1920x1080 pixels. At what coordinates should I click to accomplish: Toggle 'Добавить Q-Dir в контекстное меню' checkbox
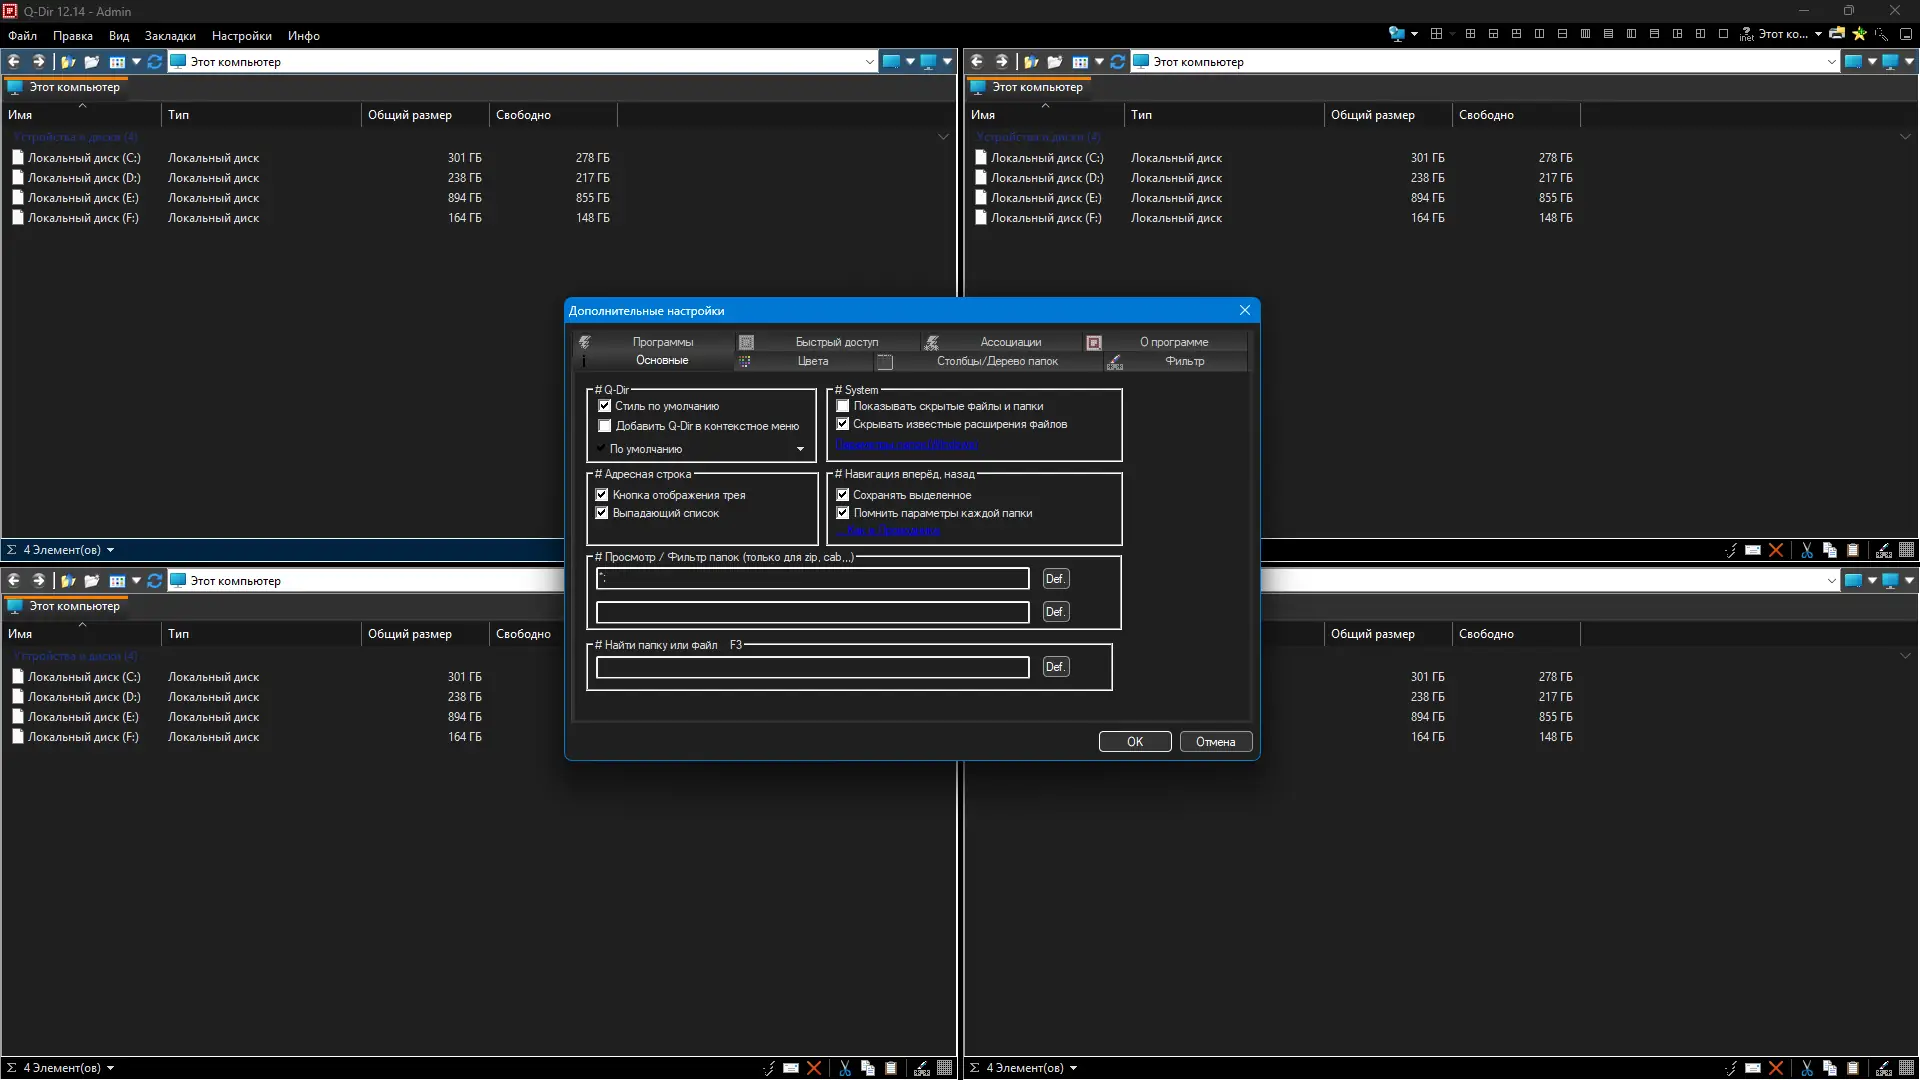[x=605, y=426]
